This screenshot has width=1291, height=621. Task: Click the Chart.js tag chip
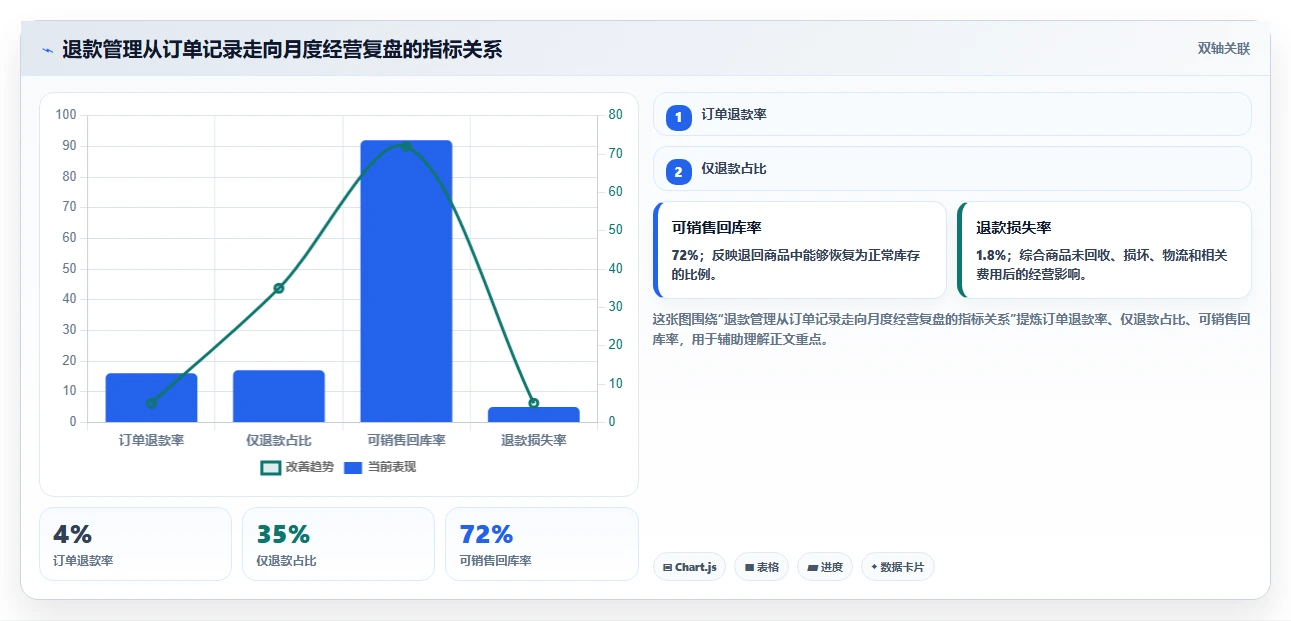tap(689, 567)
